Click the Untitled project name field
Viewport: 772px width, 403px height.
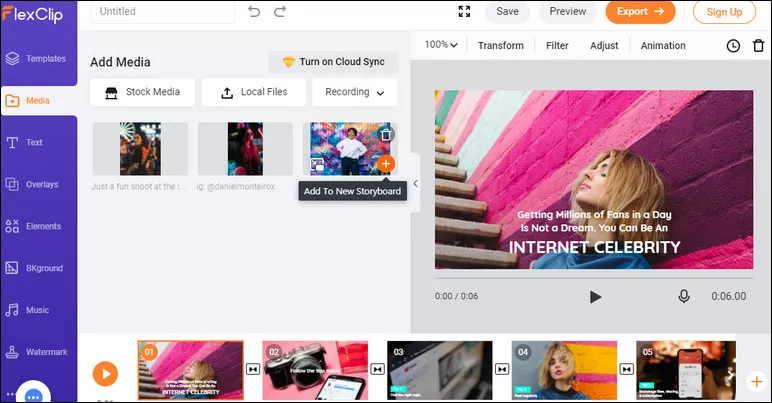[162, 11]
